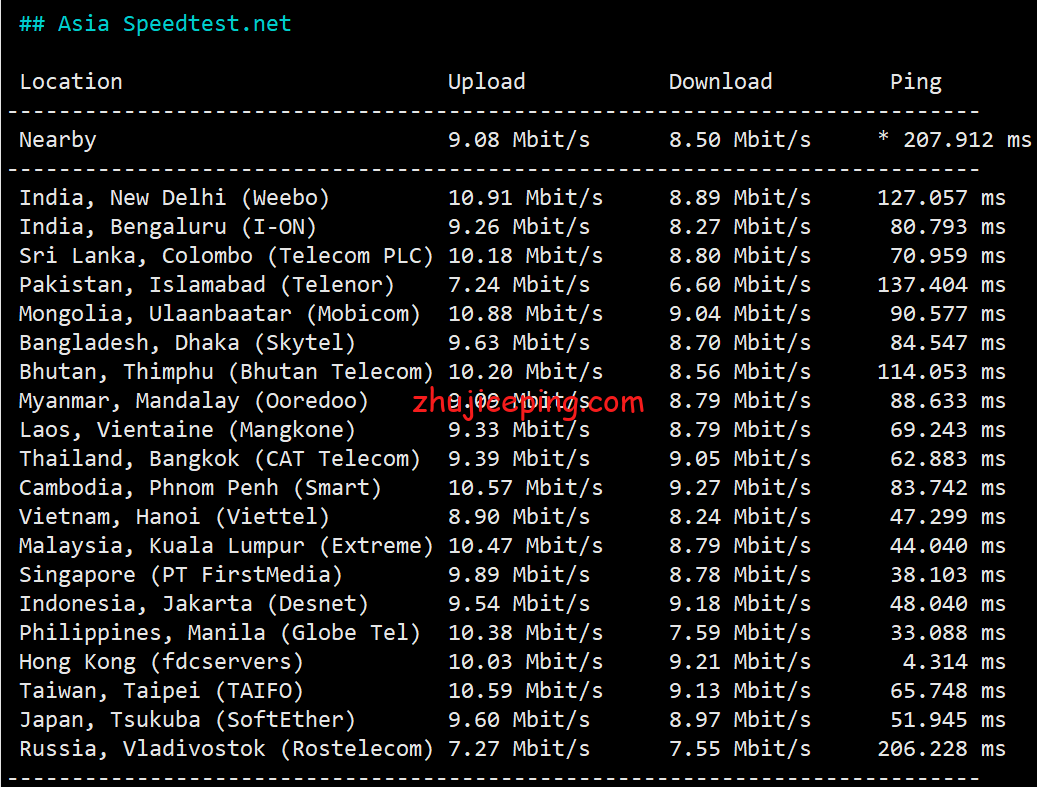Click upload "10.91 Mbit/s" for New Delhi
The width and height of the screenshot is (1037, 787).
coord(525,198)
